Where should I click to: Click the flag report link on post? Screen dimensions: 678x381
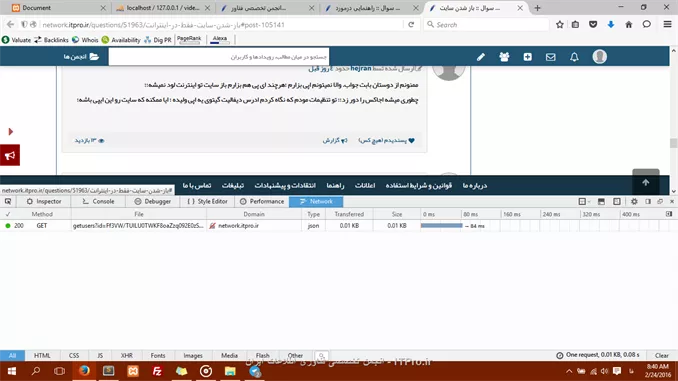[x=335, y=141]
